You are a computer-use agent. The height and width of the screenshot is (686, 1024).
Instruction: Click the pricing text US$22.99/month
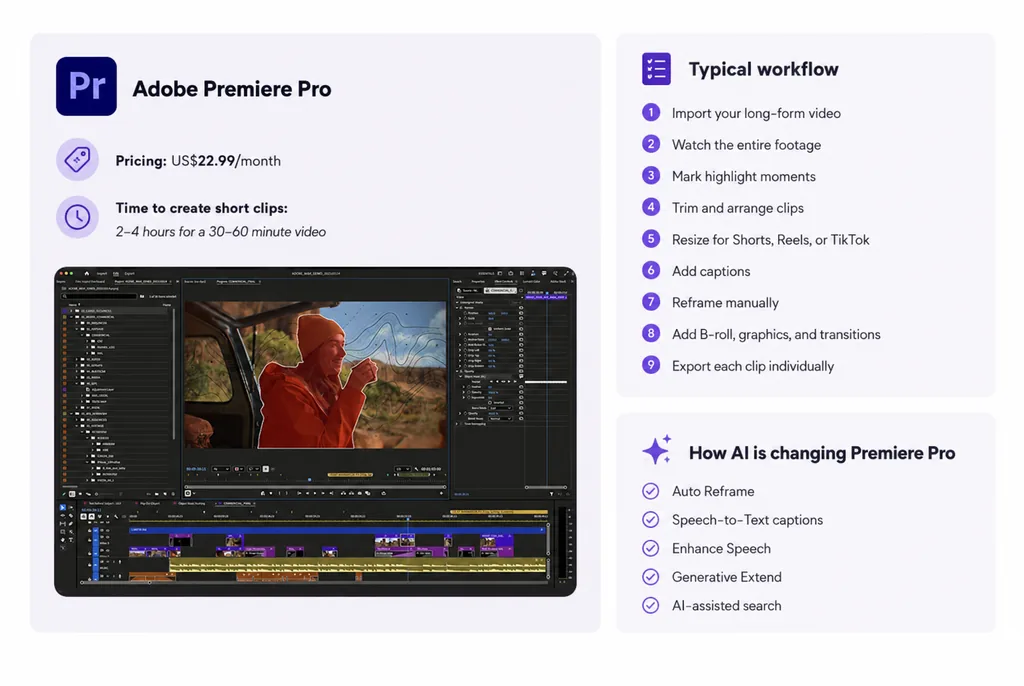[226, 161]
